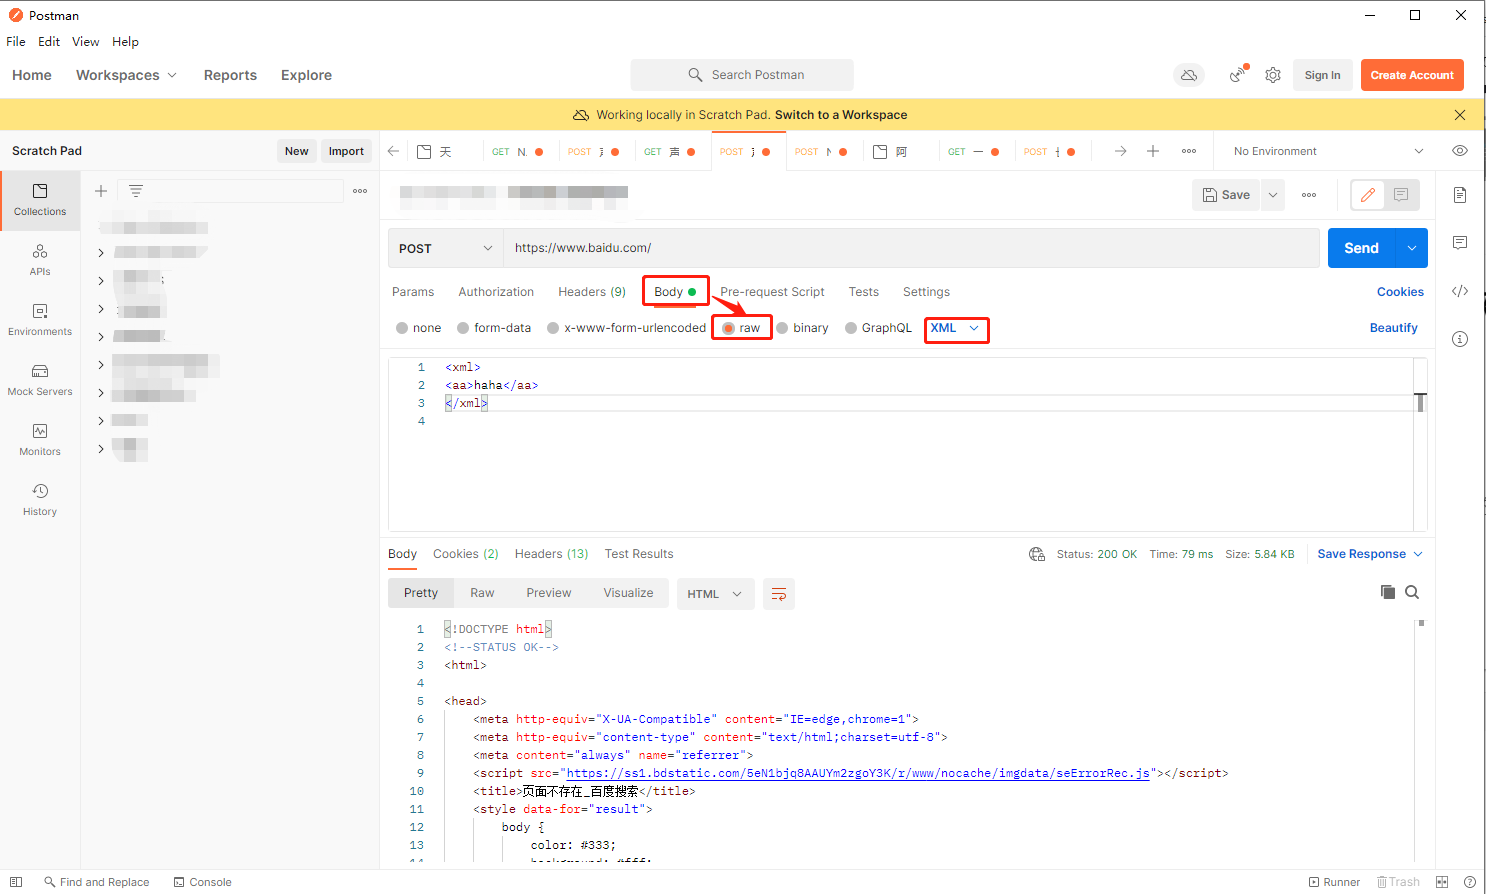Viewport: 1486px width, 894px height.
Task: Open the response Cookies (2) tab
Action: [x=466, y=554]
